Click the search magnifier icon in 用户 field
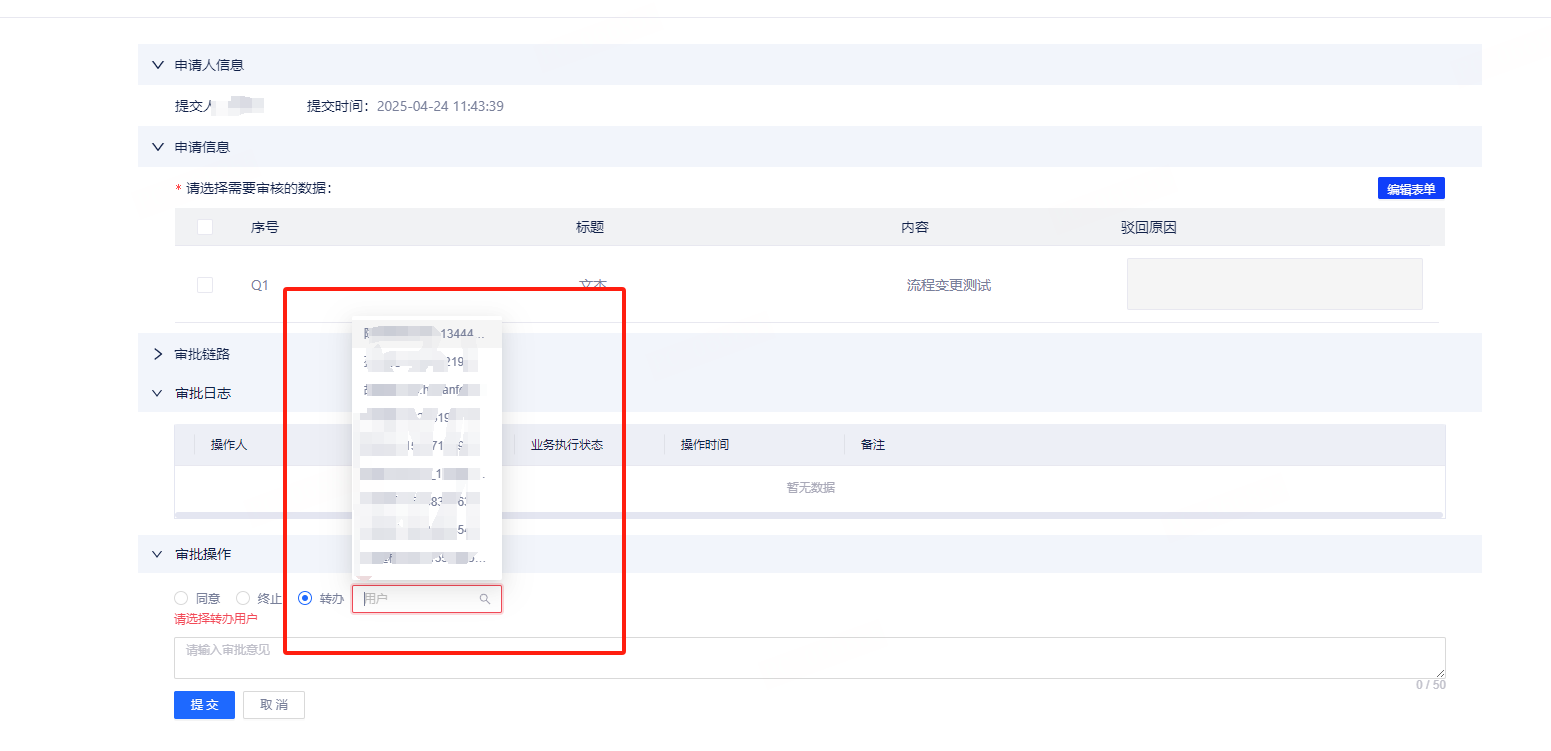 485,599
